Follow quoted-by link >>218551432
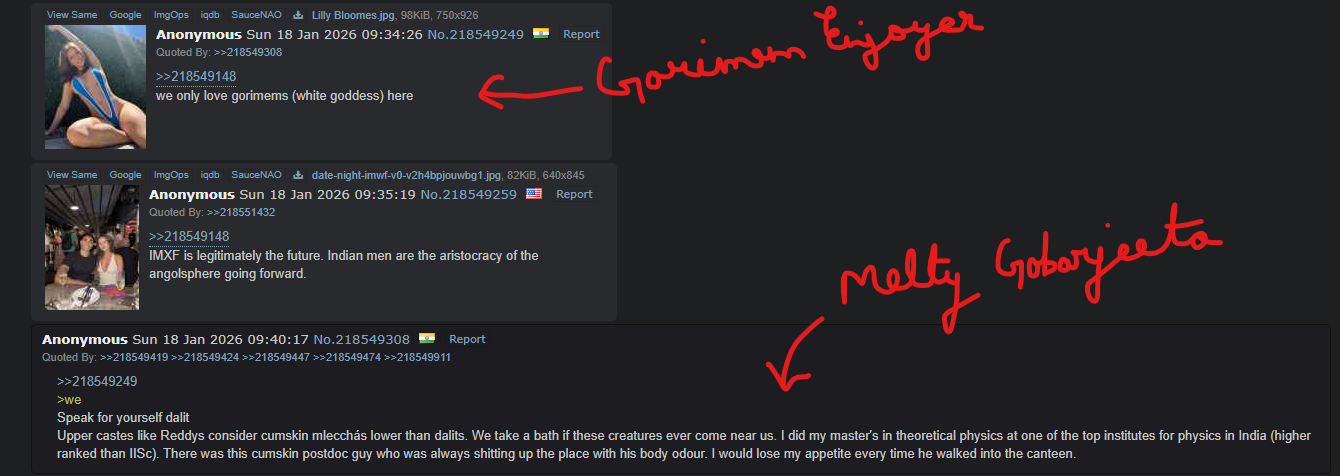Image resolution: width=1340 pixels, height=476 pixels. 241,212
